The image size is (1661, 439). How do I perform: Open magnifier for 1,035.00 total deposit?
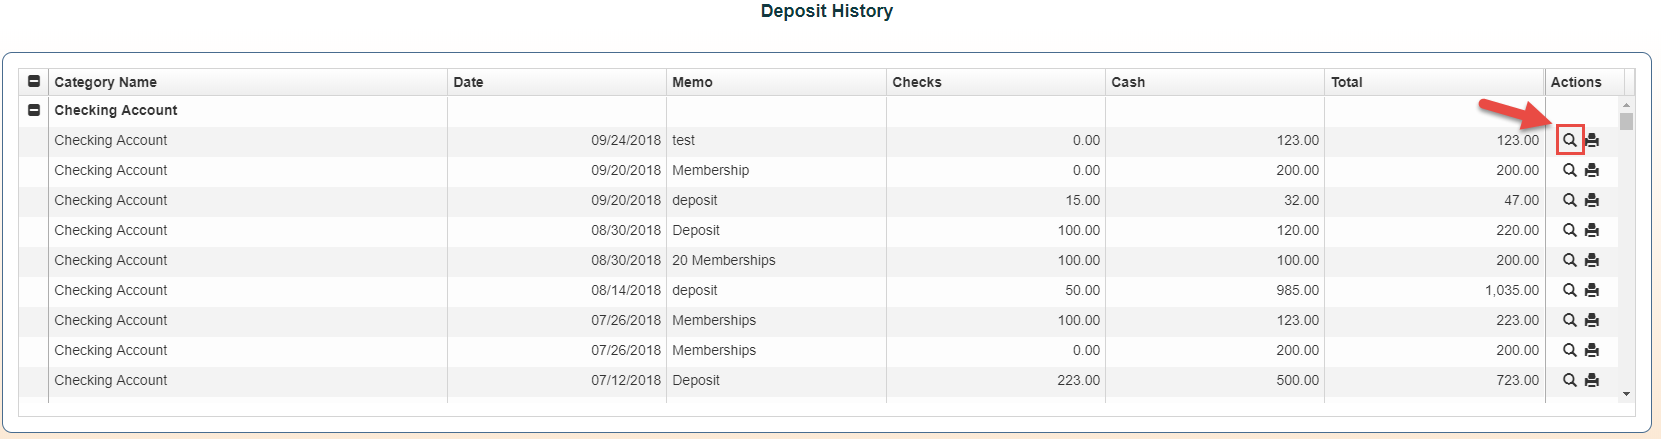pos(1569,290)
